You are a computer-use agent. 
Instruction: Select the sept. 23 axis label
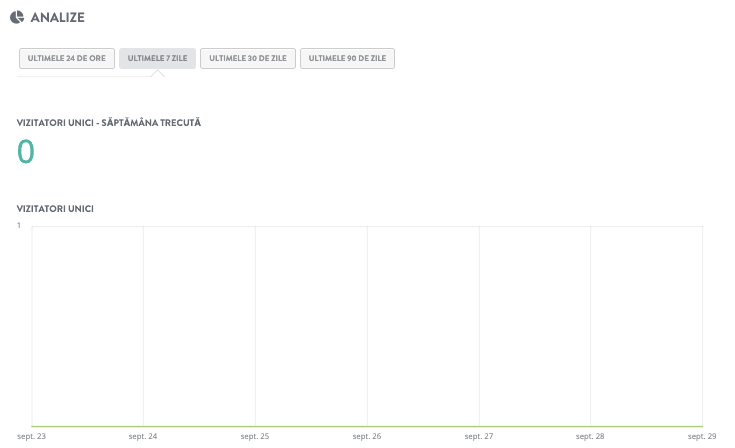click(x=32, y=437)
